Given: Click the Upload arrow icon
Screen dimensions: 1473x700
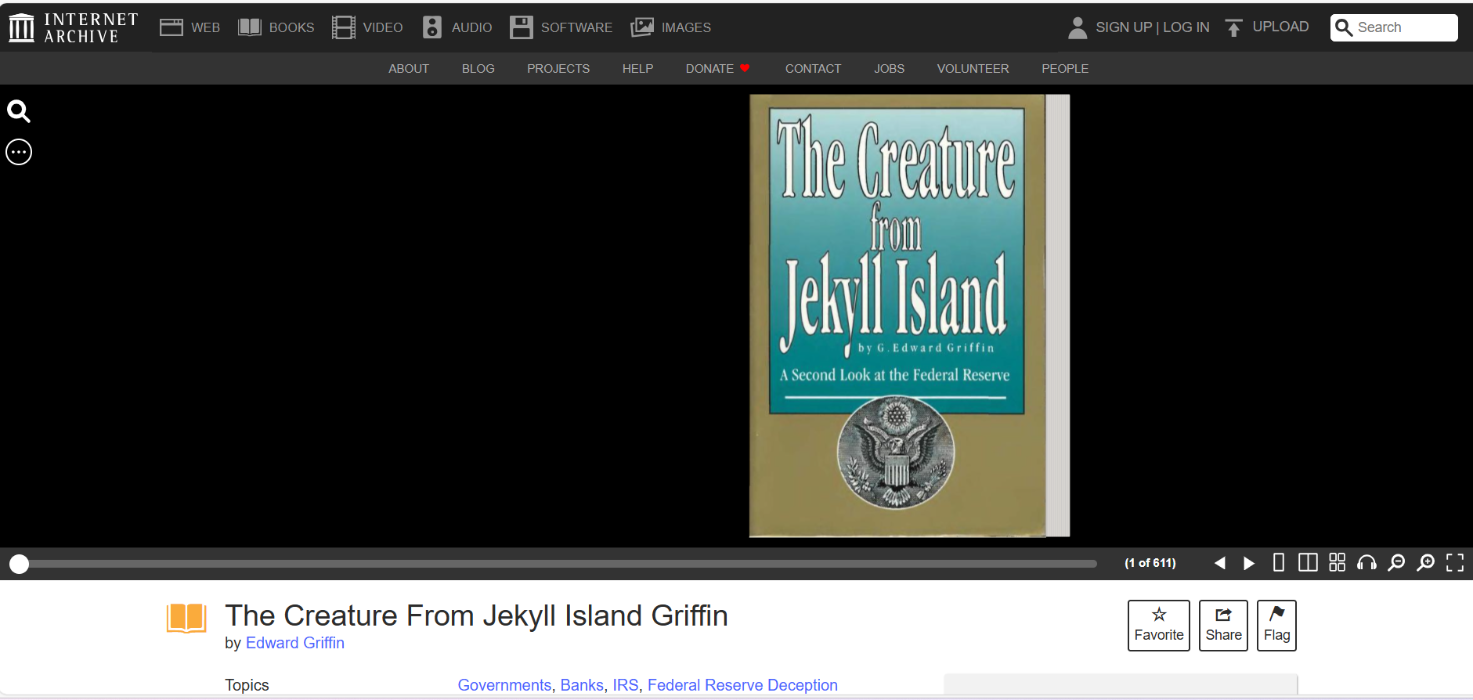Looking at the screenshot, I should pyautogui.click(x=1234, y=27).
